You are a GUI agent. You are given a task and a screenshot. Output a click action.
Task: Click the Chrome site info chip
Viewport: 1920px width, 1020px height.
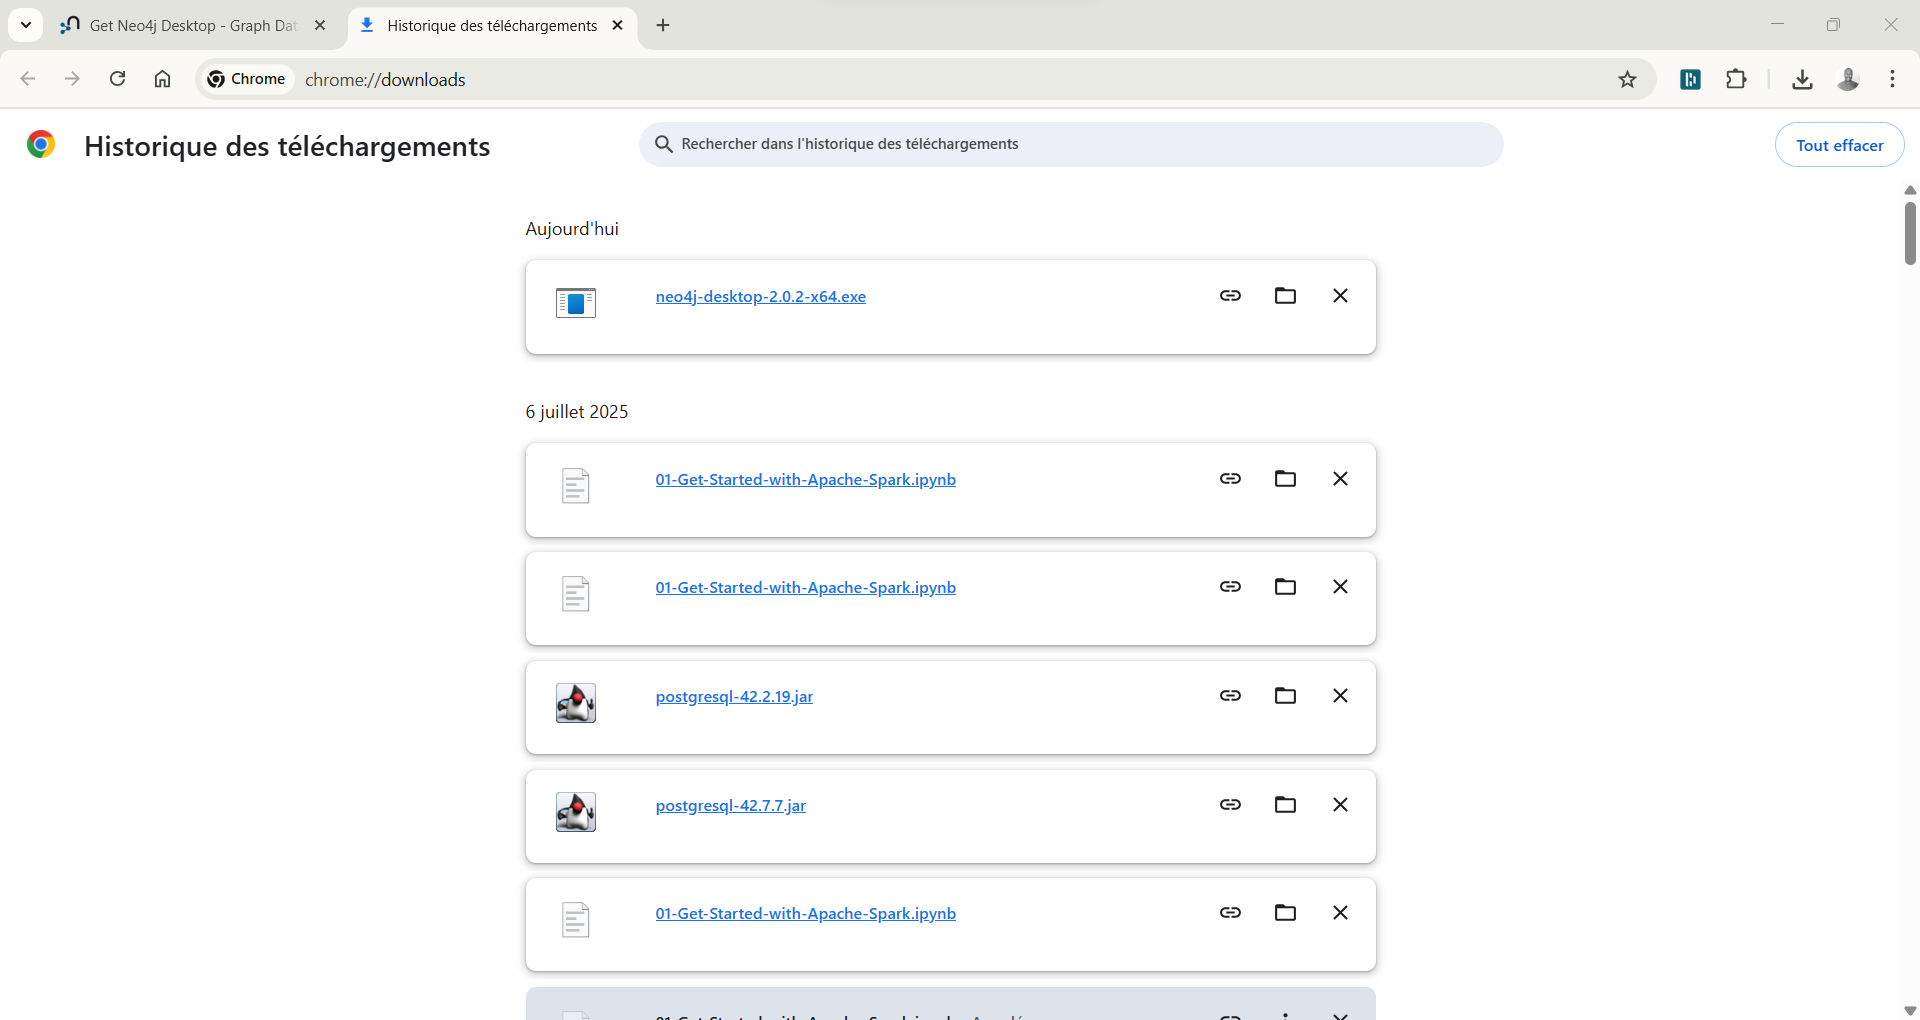click(247, 79)
